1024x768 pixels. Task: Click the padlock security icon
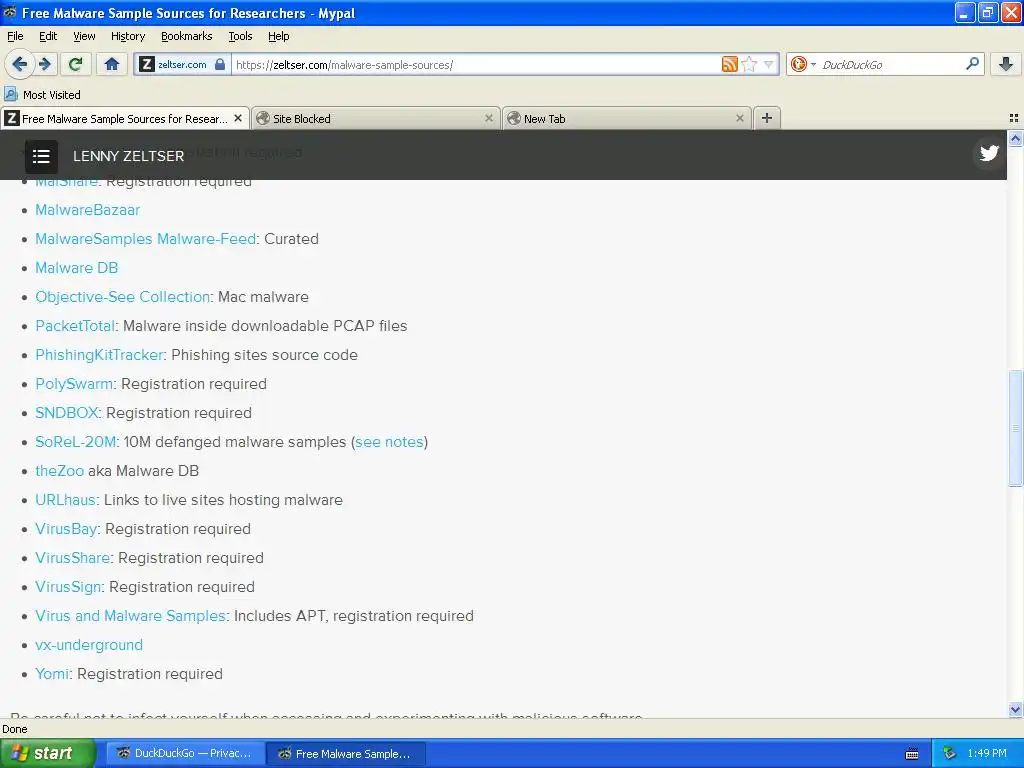220,64
